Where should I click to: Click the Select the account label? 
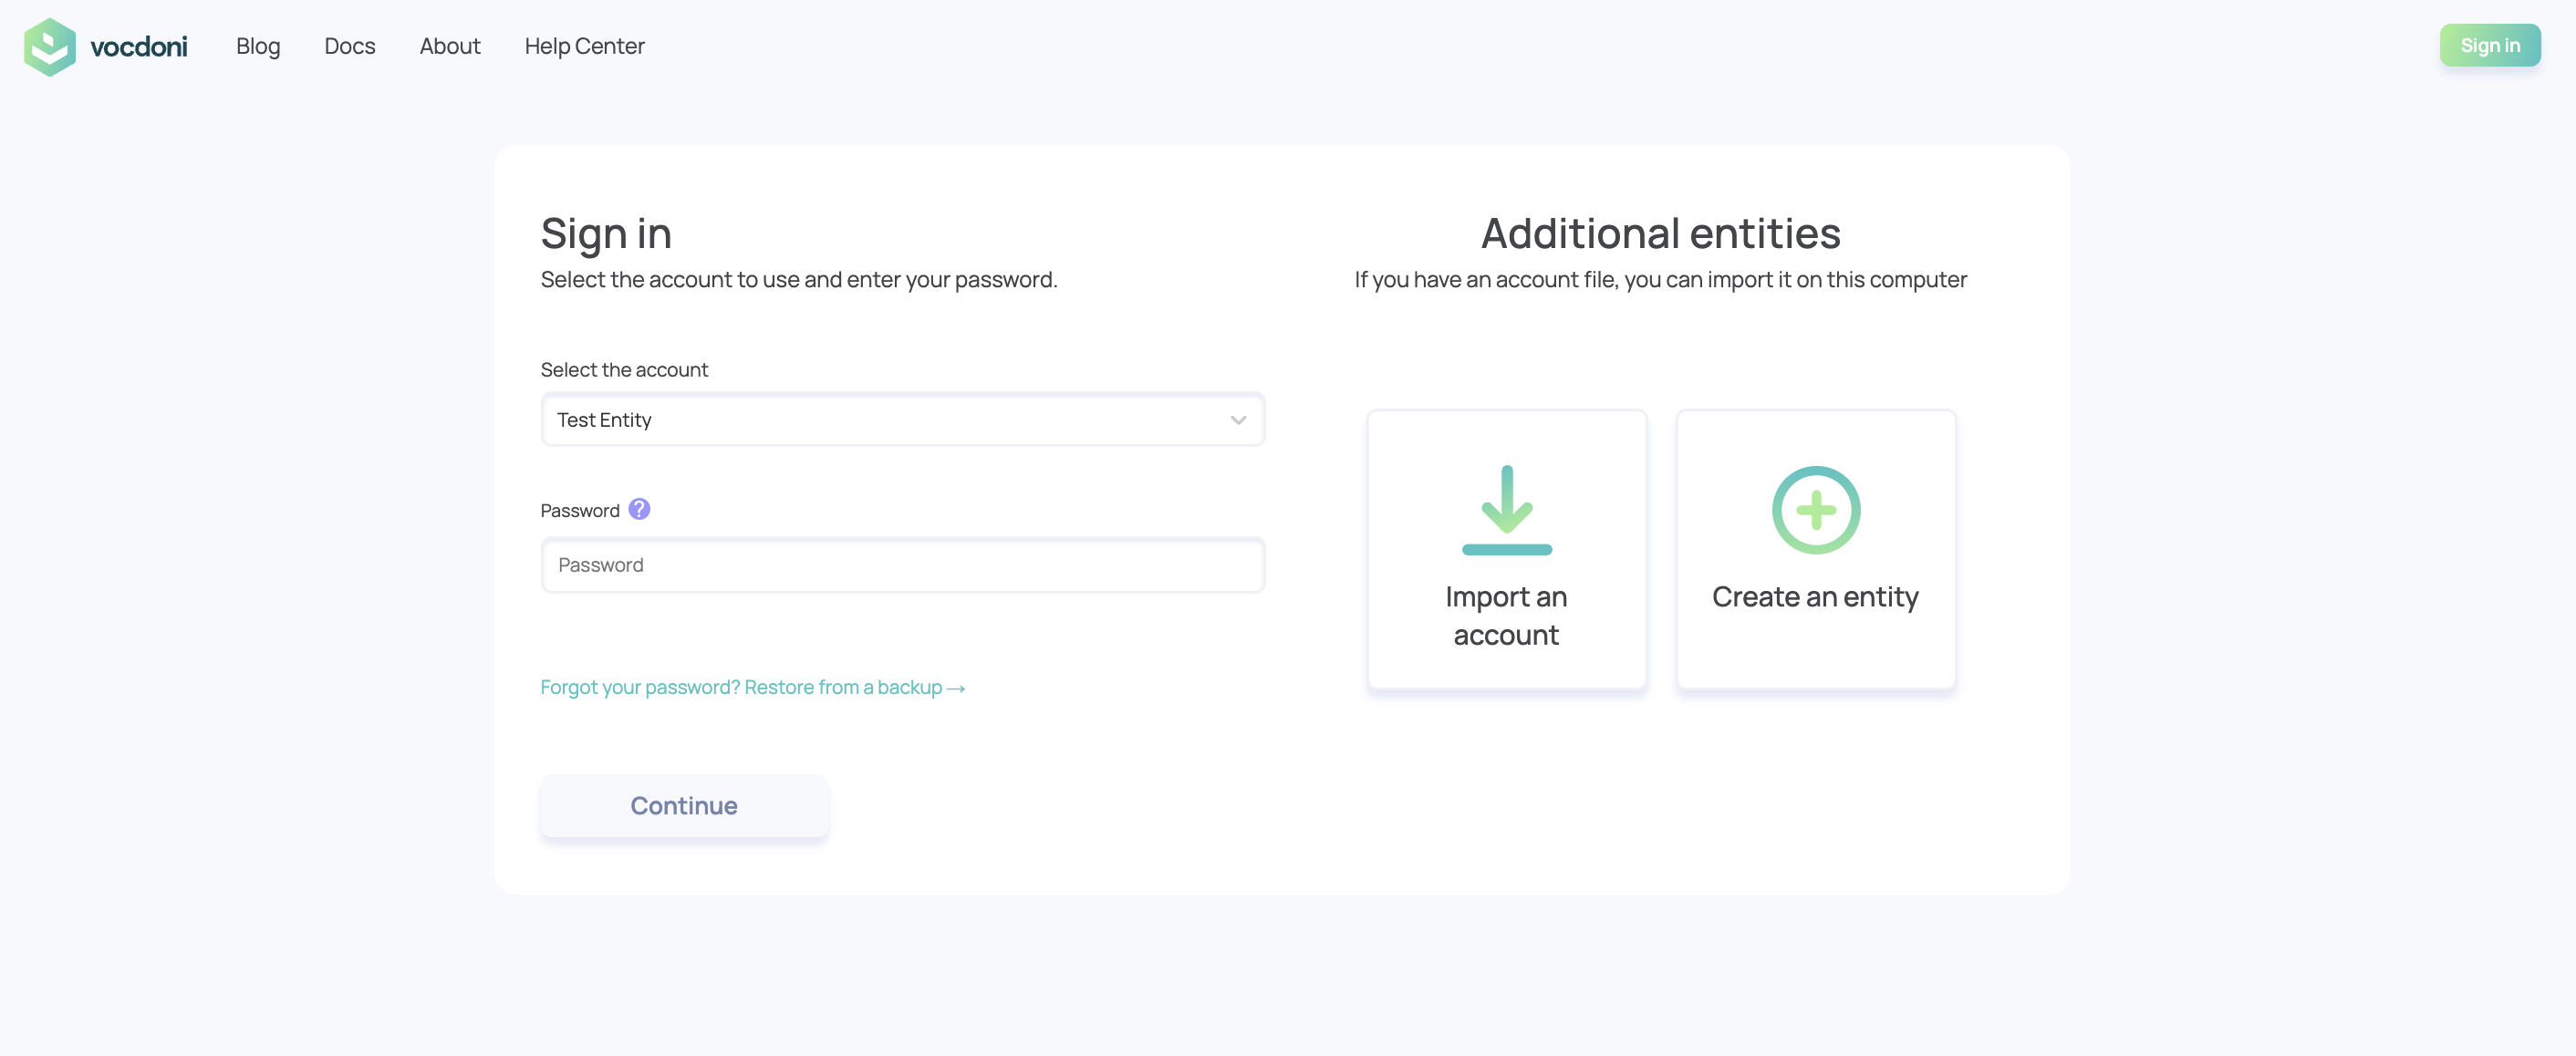pyautogui.click(x=624, y=370)
